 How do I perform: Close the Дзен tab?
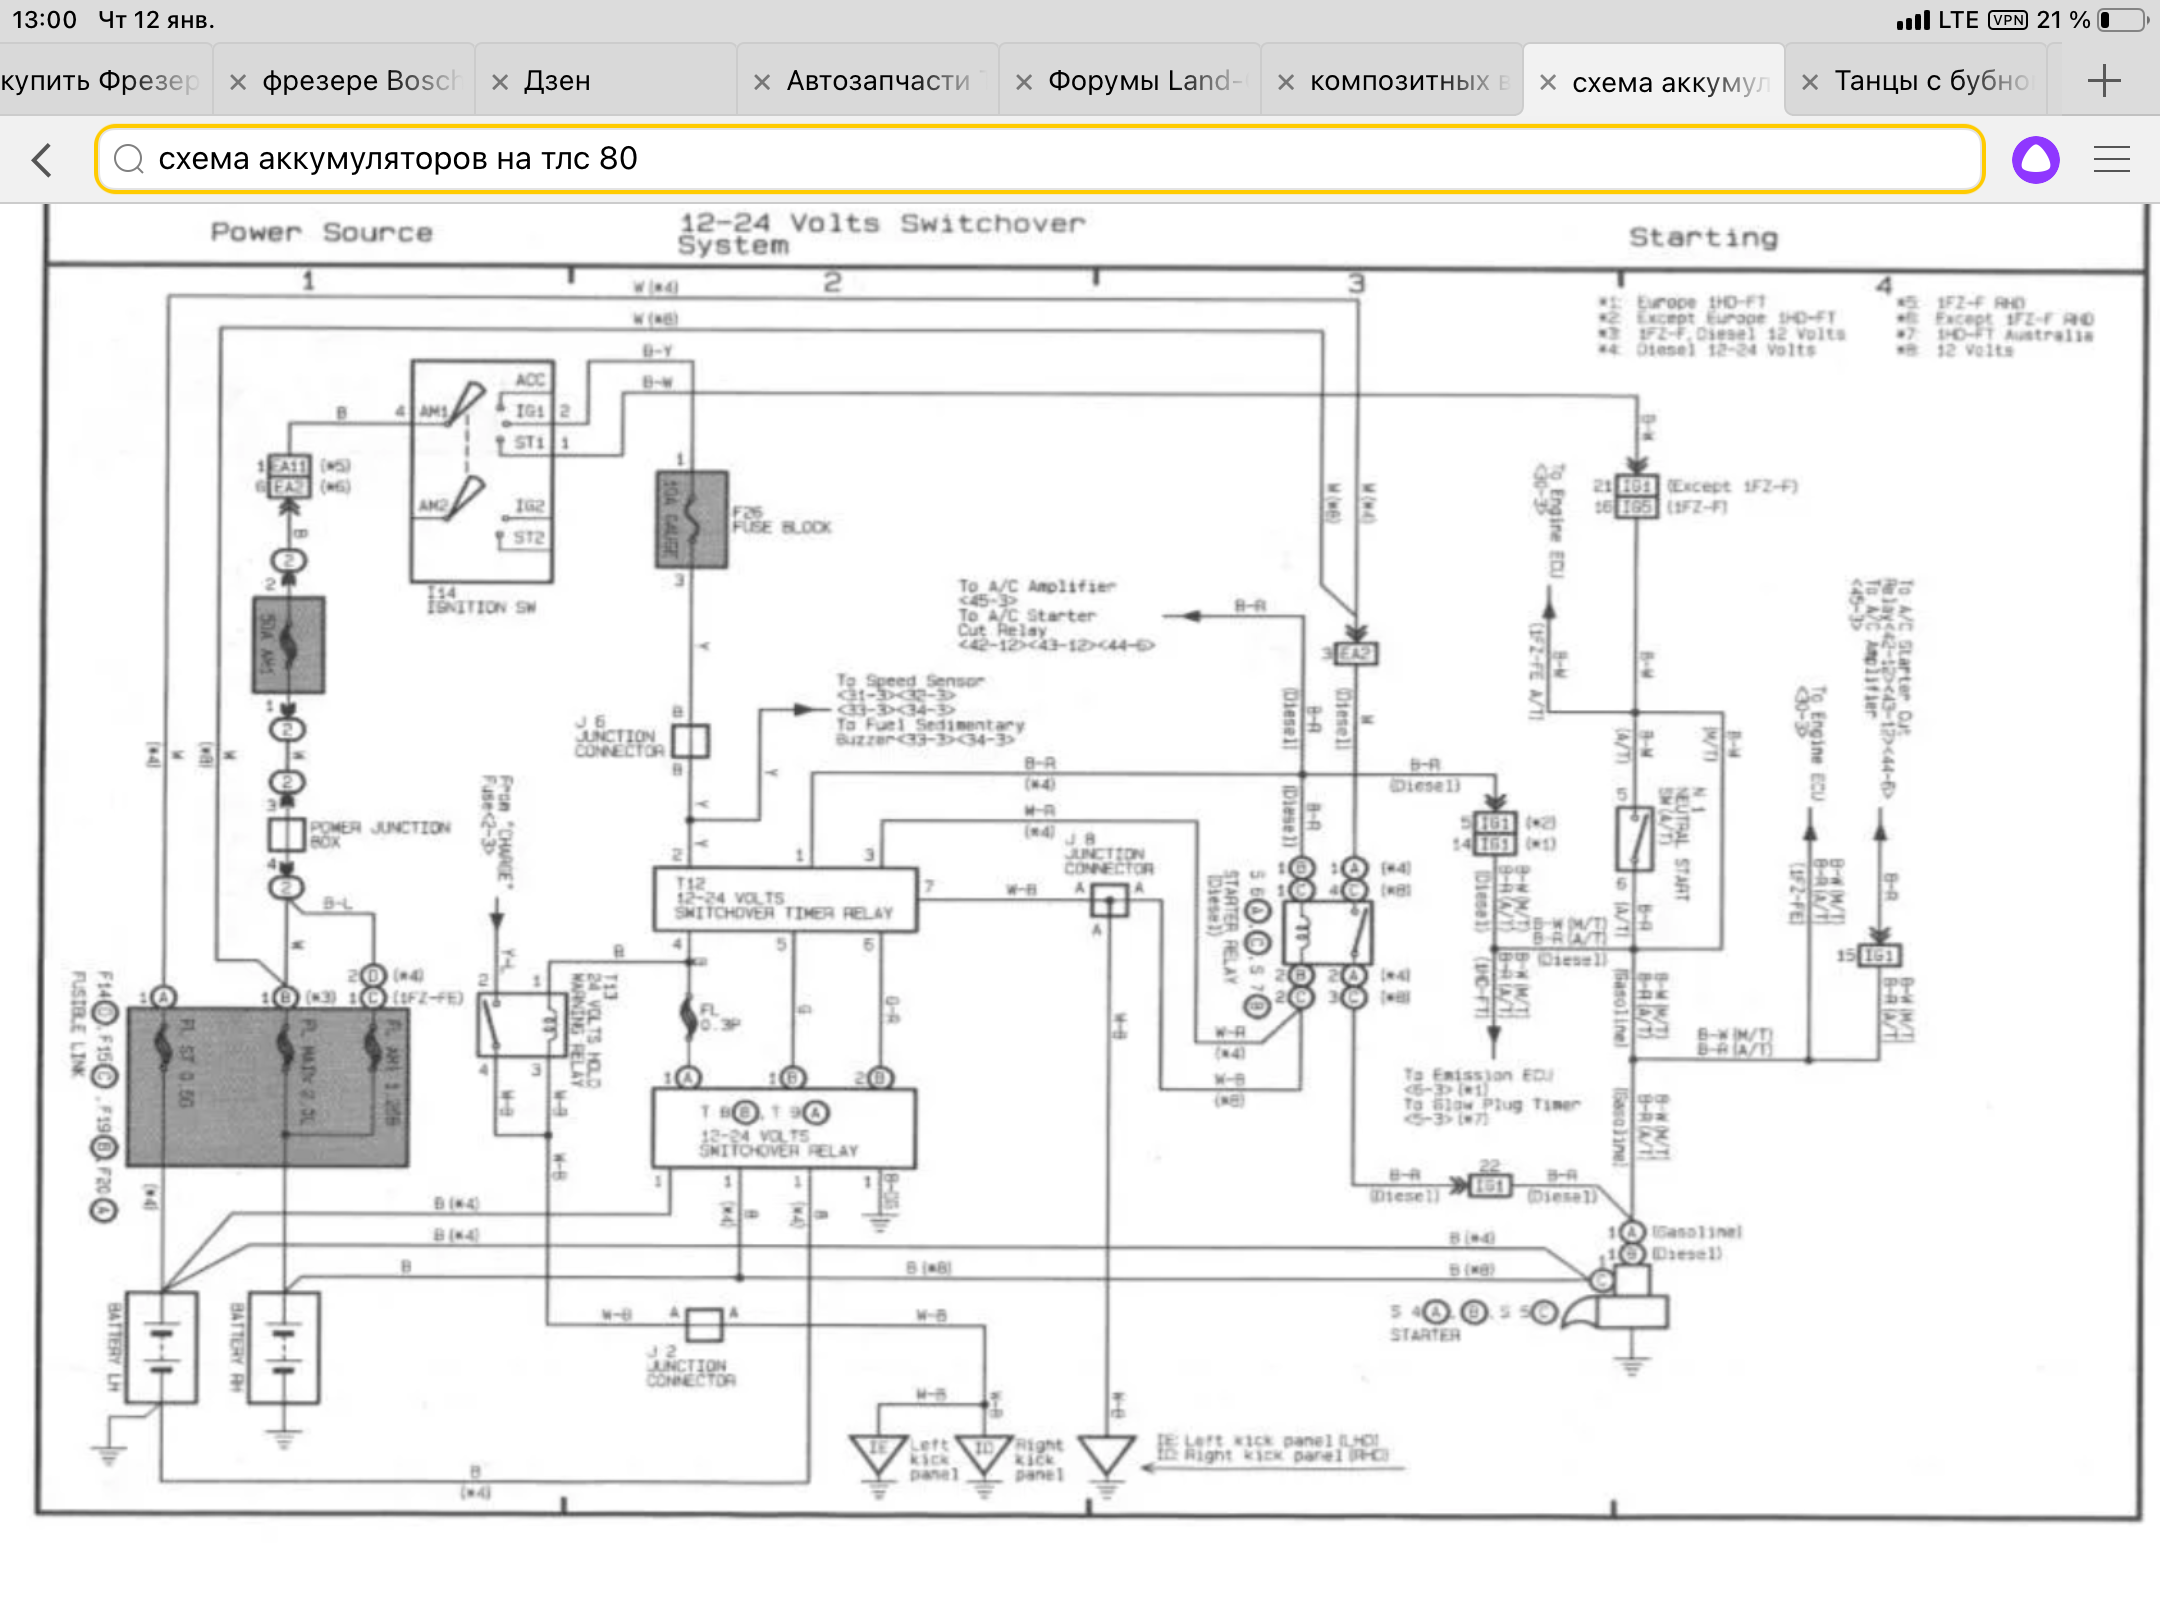[x=500, y=82]
